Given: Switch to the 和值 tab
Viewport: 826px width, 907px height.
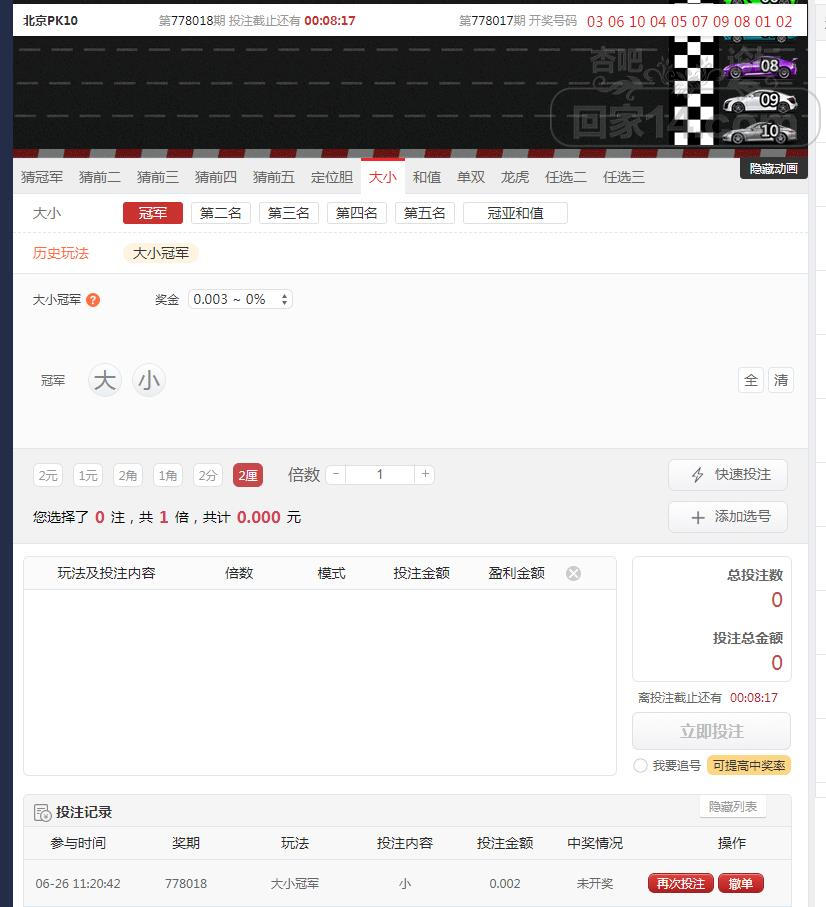Looking at the screenshot, I should (427, 177).
